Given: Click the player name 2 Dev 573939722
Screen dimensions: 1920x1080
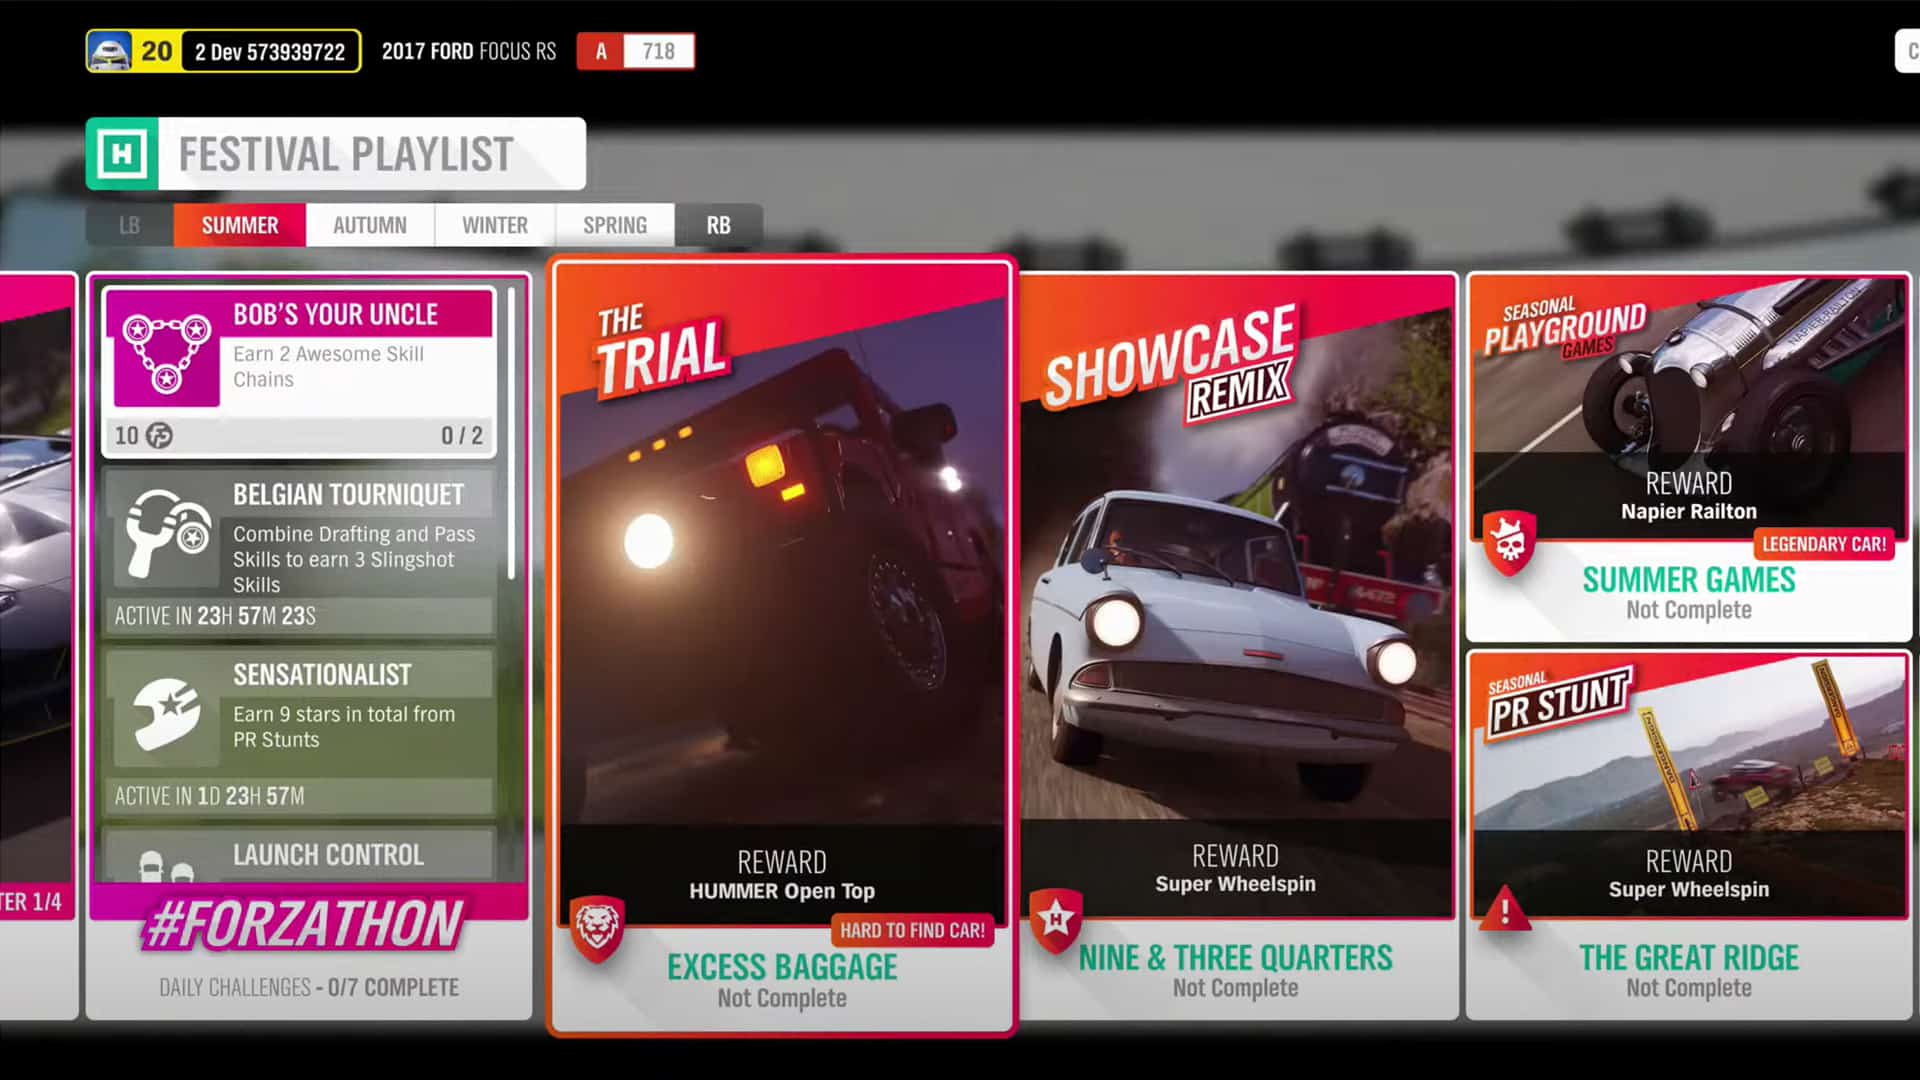Looking at the screenshot, I should click(270, 52).
